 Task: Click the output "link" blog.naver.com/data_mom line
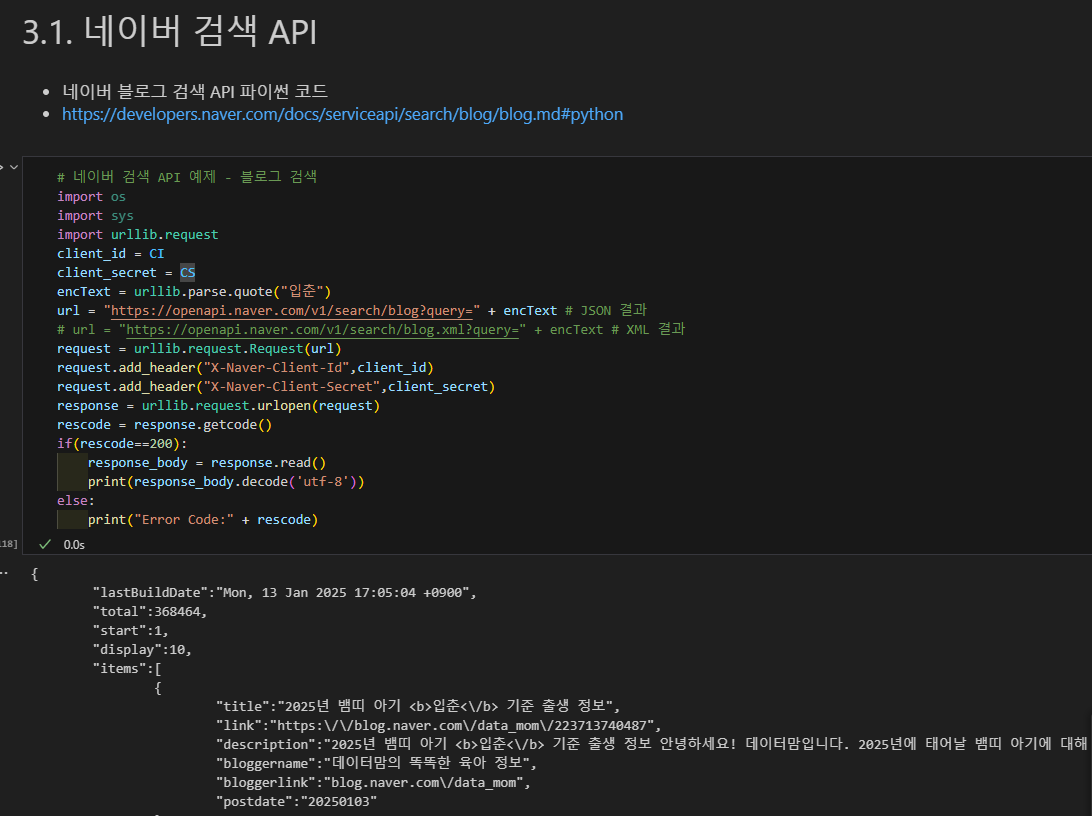439,725
